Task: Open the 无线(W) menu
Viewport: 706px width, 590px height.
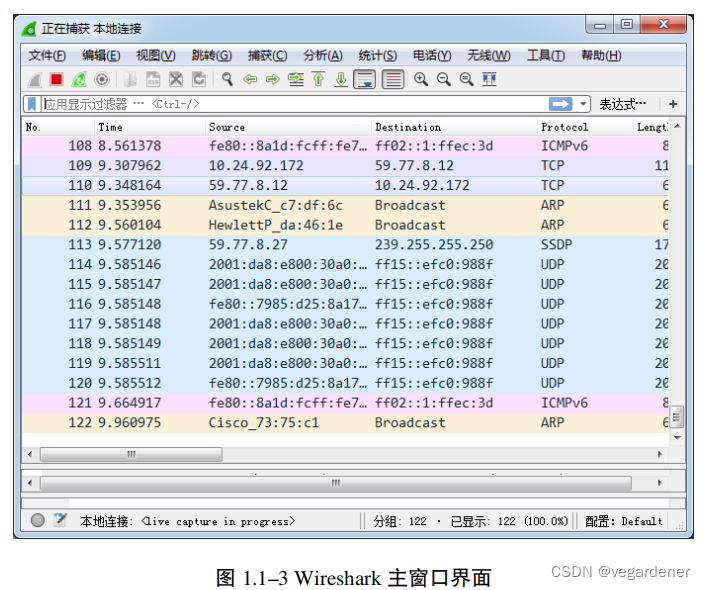Action: (489, 55)
